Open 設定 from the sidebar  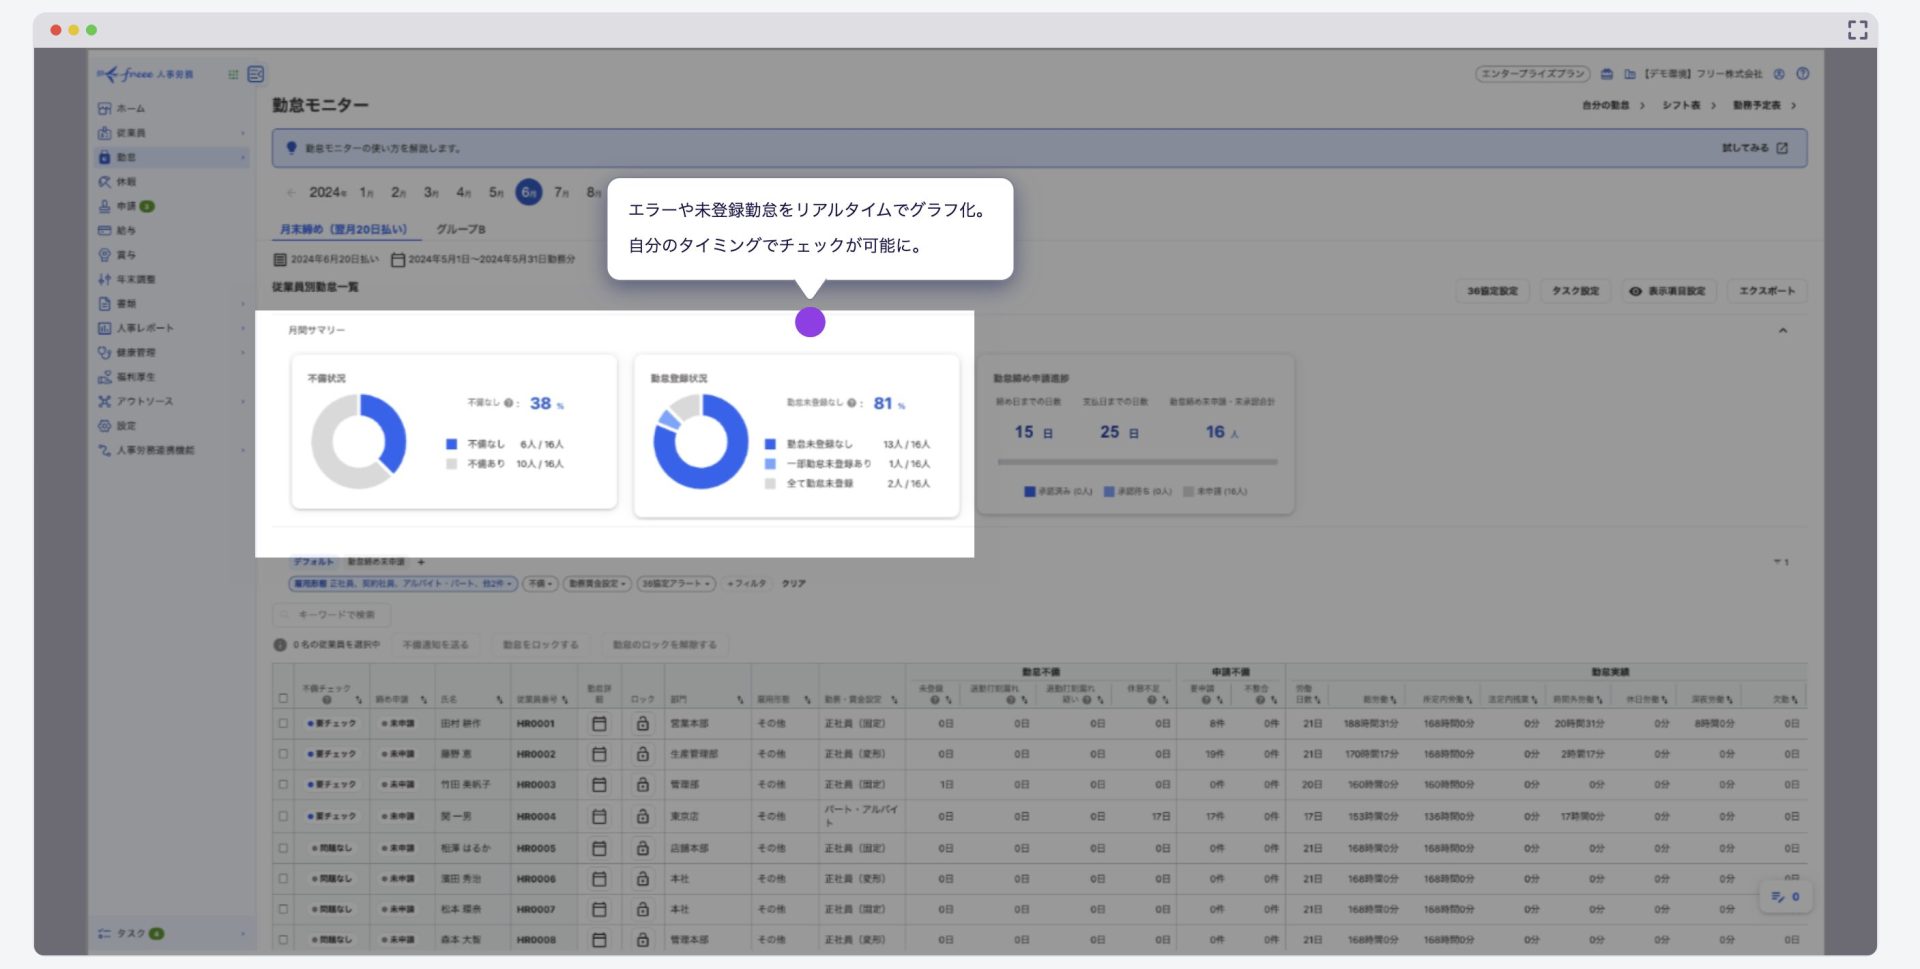(126, 426)
